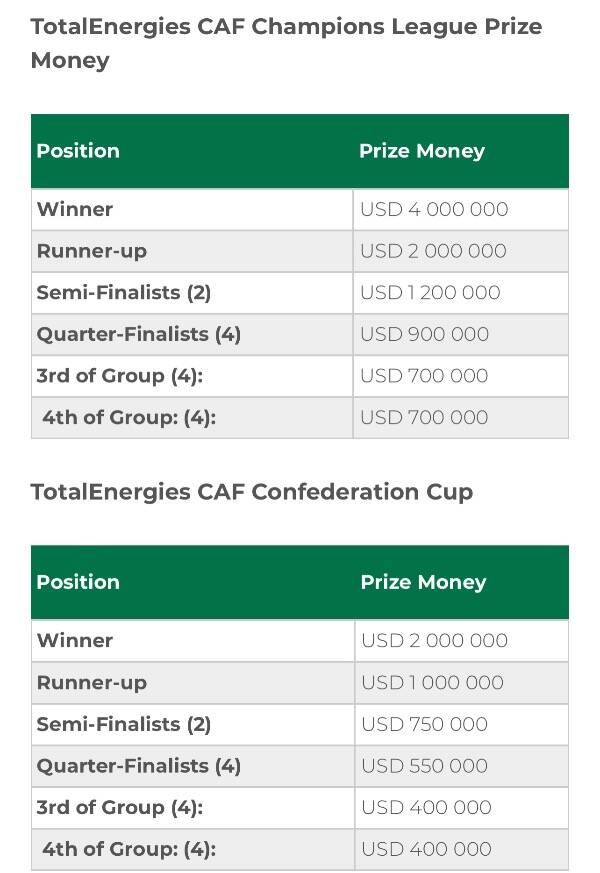Click the Champions League Runner-up row label

(92, 251)
